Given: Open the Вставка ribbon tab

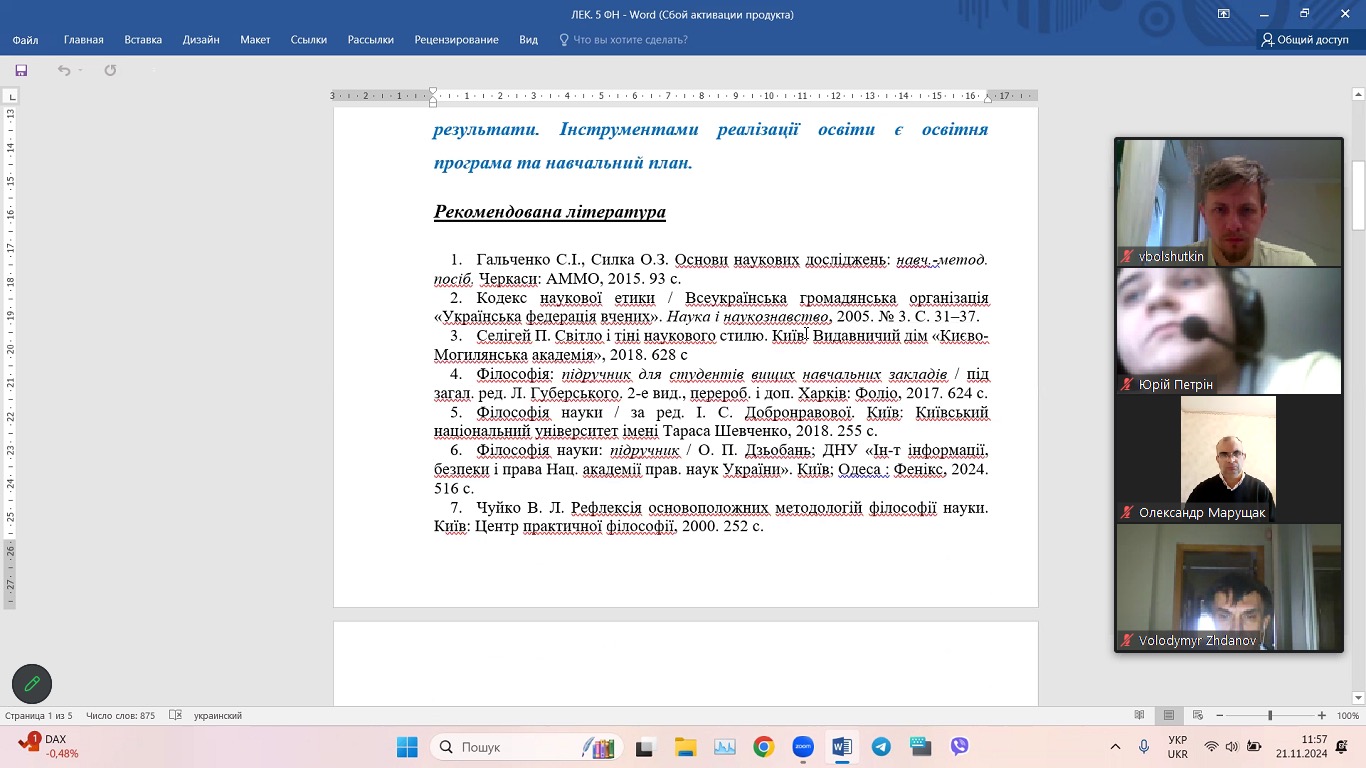Looking at the screenshot, I should (143, 40).
